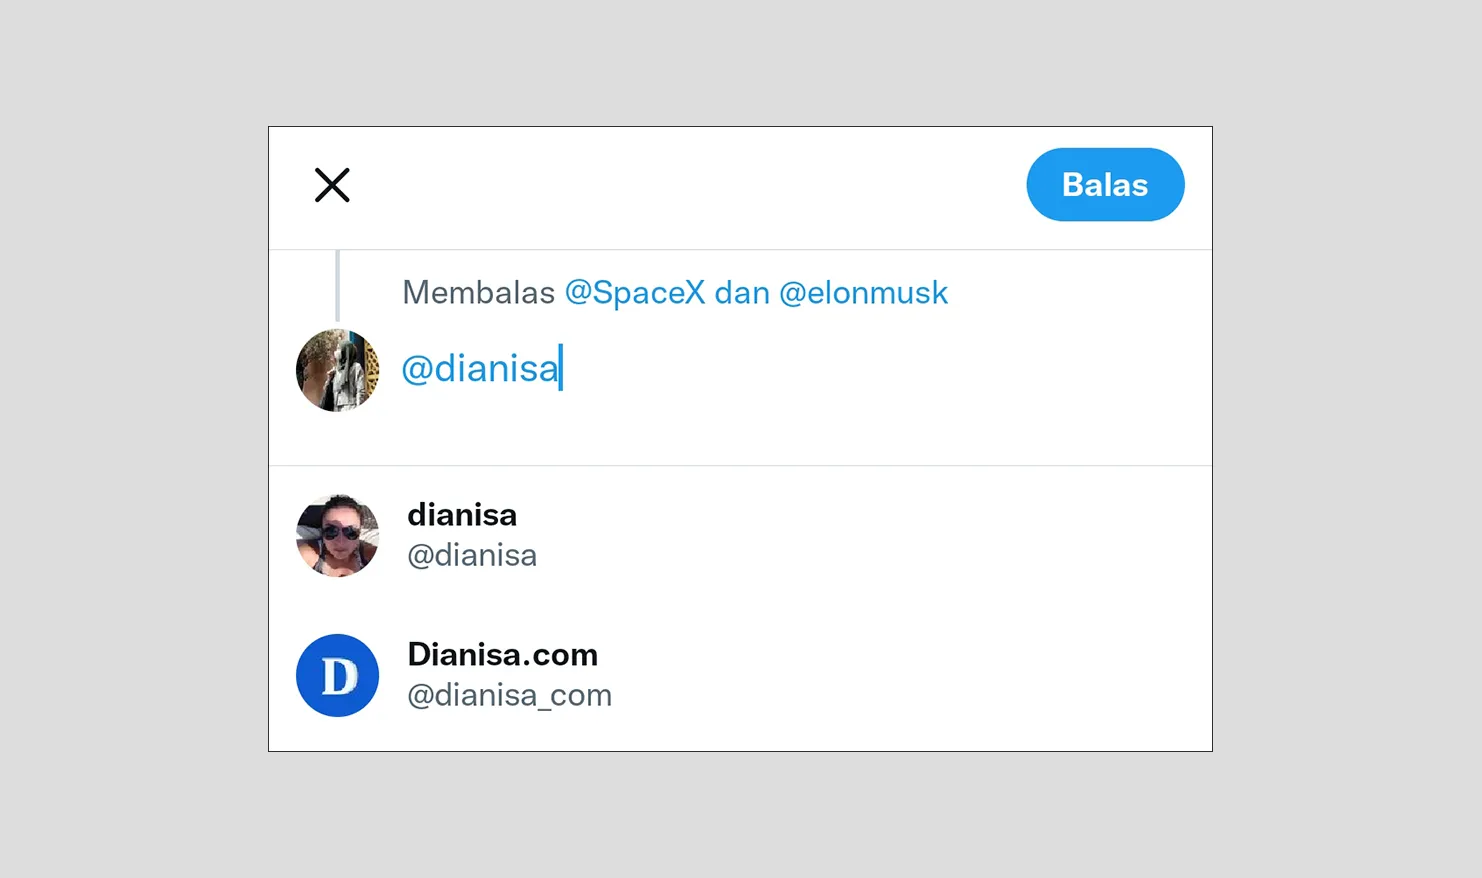Click the 'Membalas' replying-to label

pos(479,292)
